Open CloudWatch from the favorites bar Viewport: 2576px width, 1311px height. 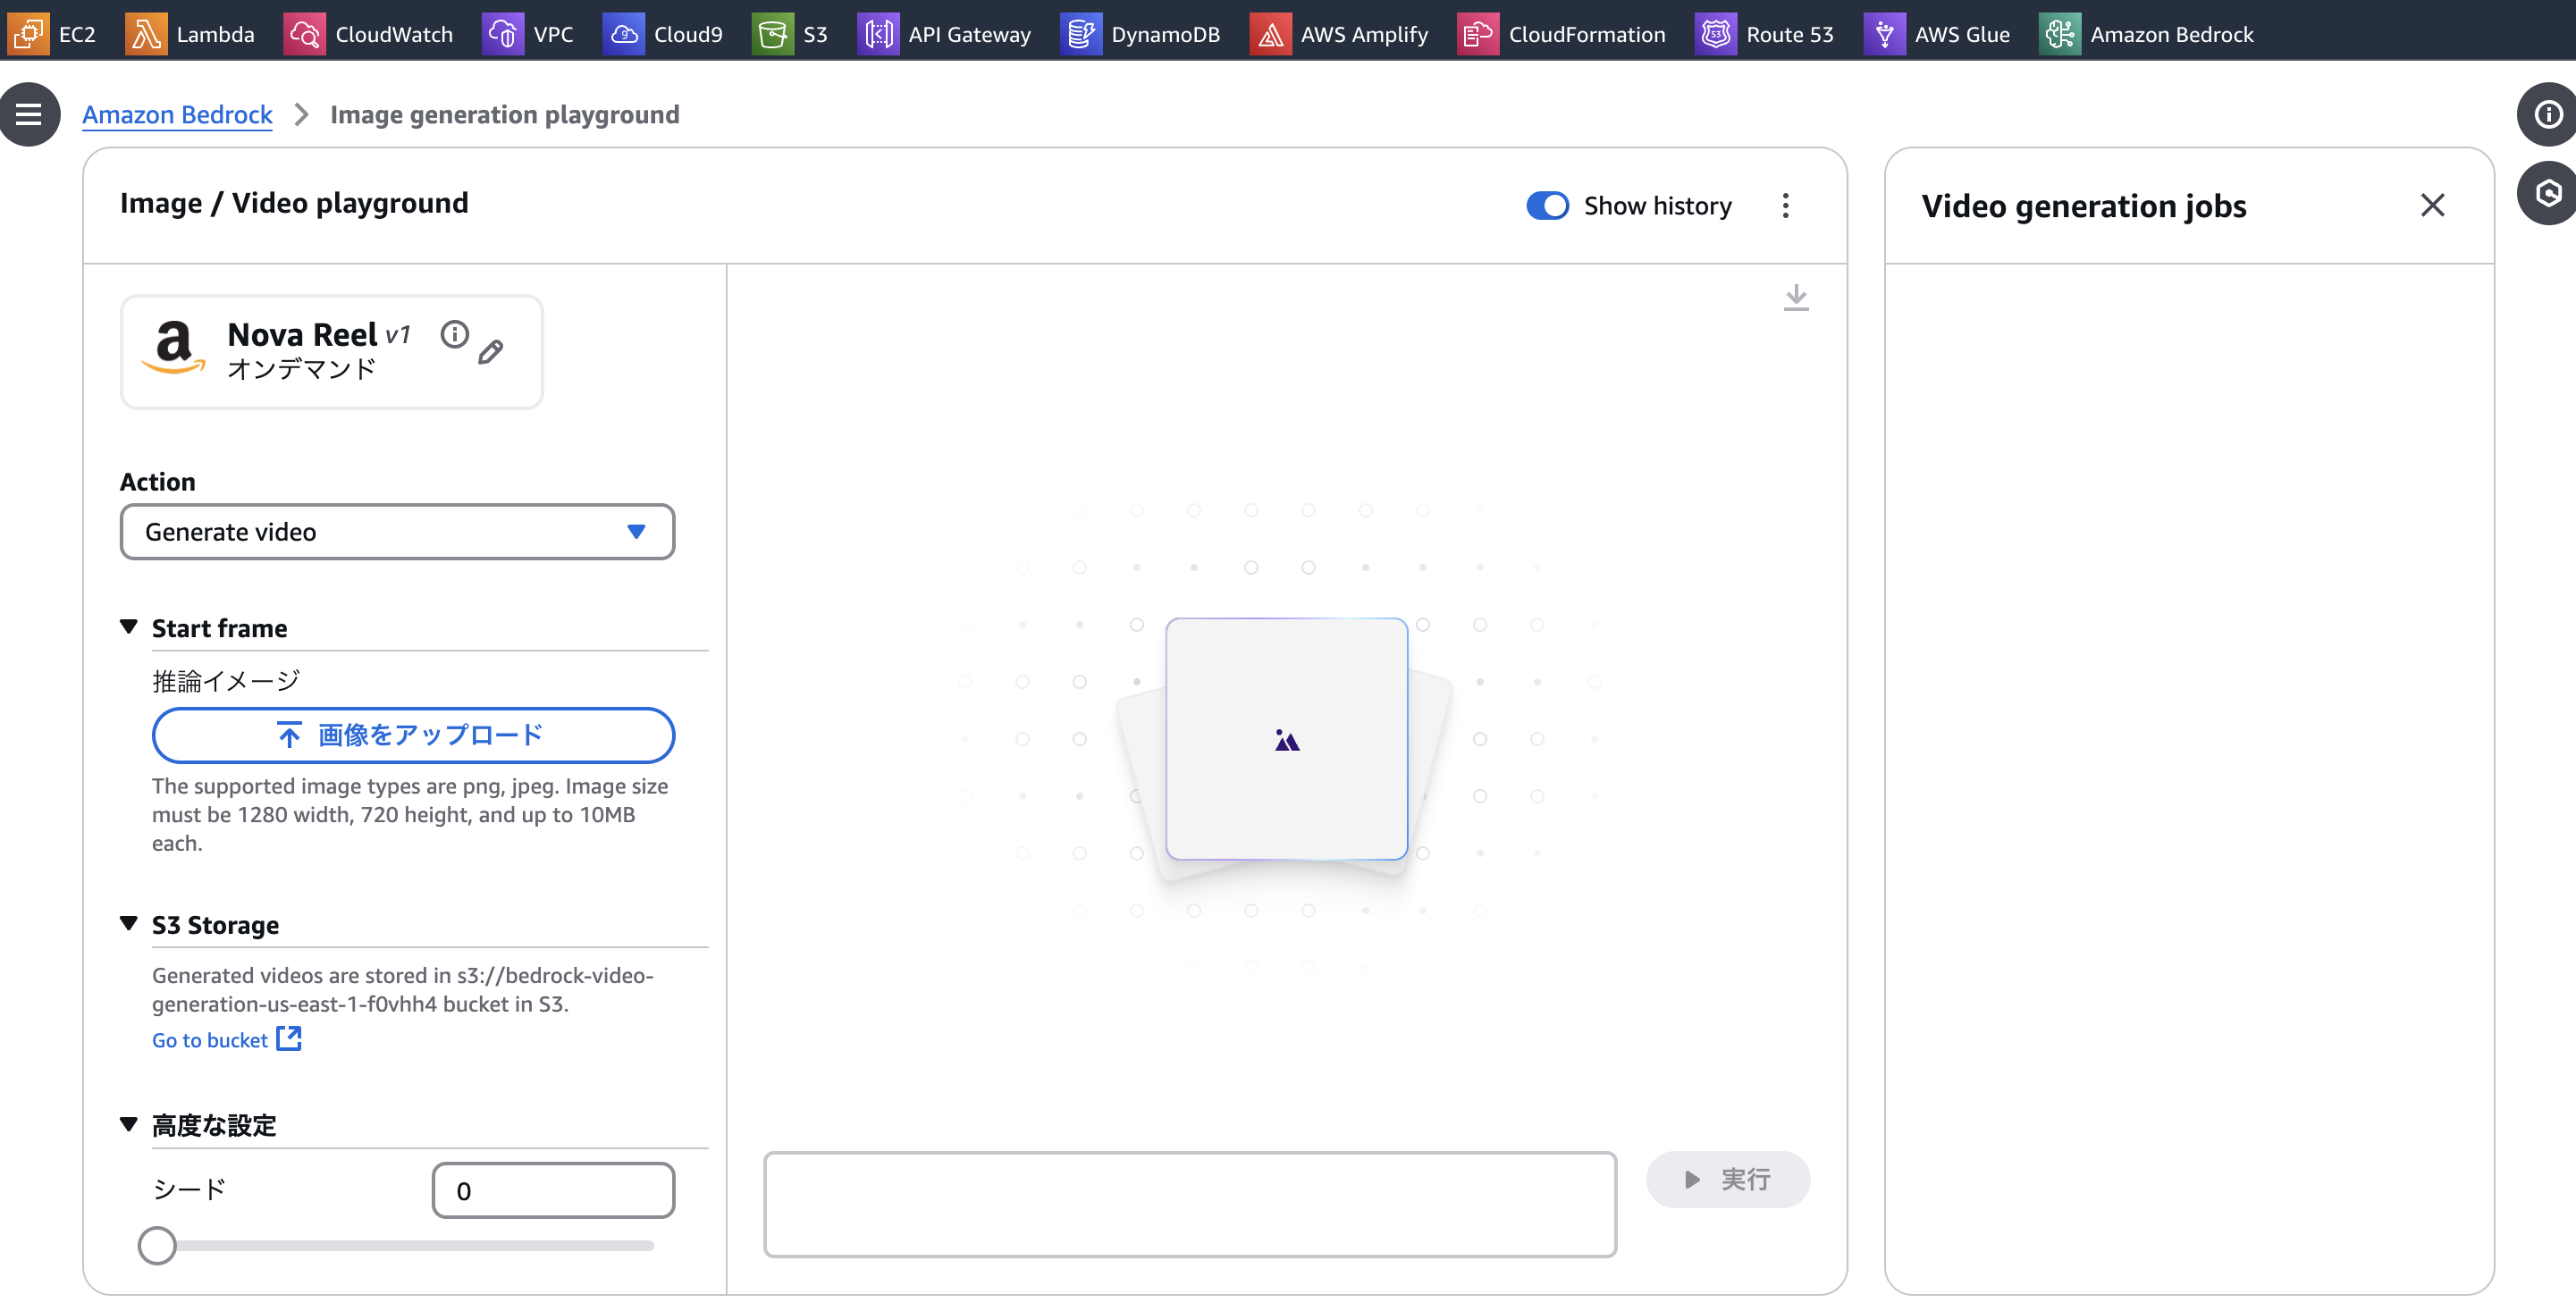click(x=368, y=34)
